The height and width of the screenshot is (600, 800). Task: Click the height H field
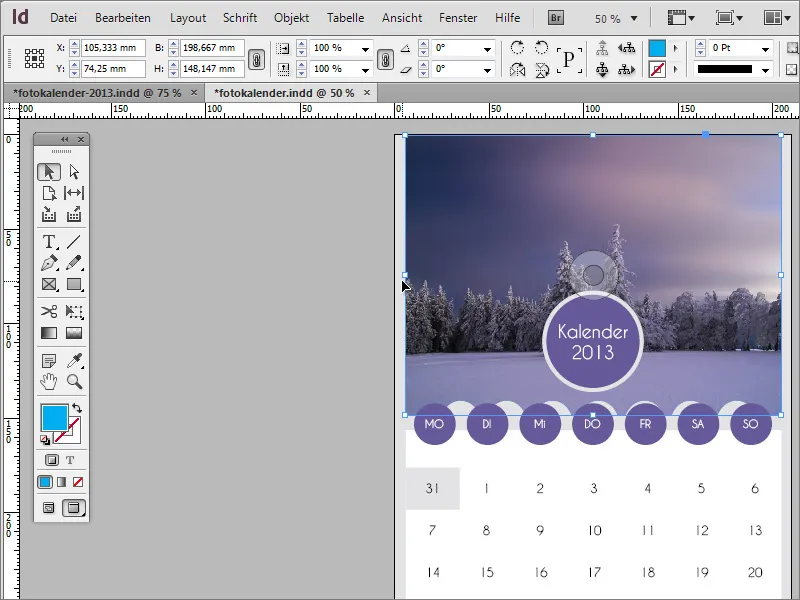coord(212,68)
